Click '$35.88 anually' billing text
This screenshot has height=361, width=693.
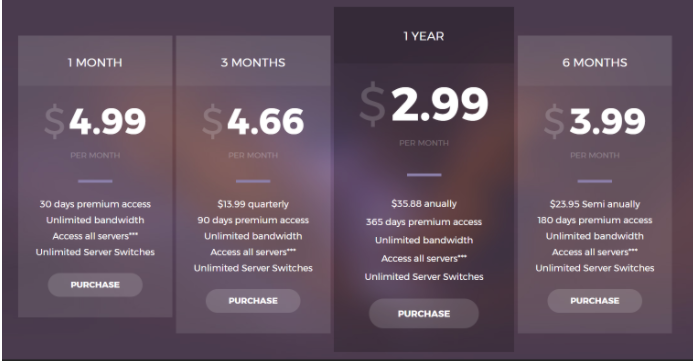pos(424,204)
